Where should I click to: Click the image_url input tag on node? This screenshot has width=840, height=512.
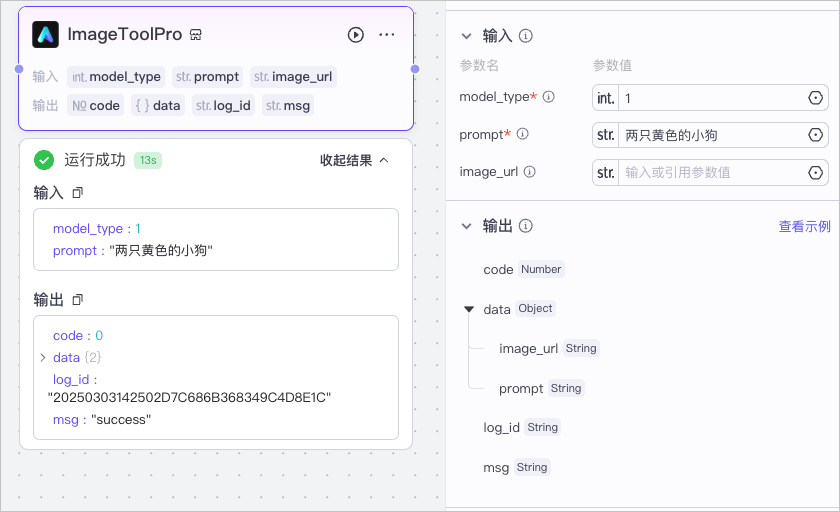click(293, 77)
